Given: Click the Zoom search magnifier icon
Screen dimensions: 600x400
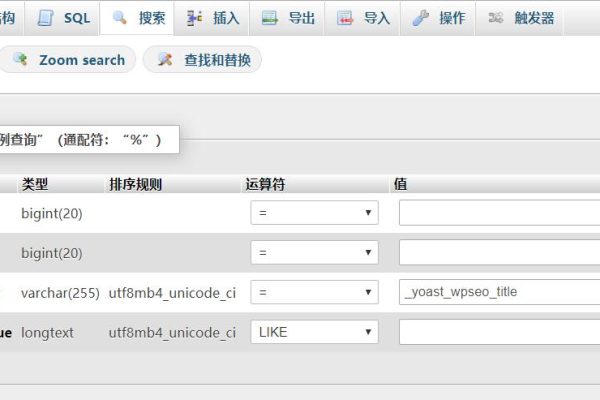Looking at the screenshot, I should tap(19, 60).
